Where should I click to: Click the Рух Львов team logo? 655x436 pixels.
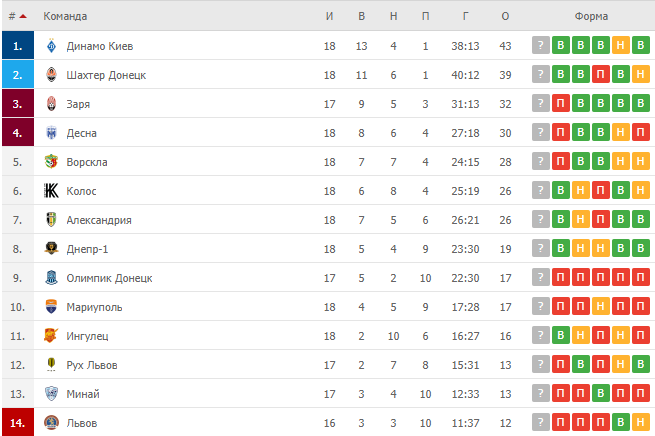(x=51, y=365)
